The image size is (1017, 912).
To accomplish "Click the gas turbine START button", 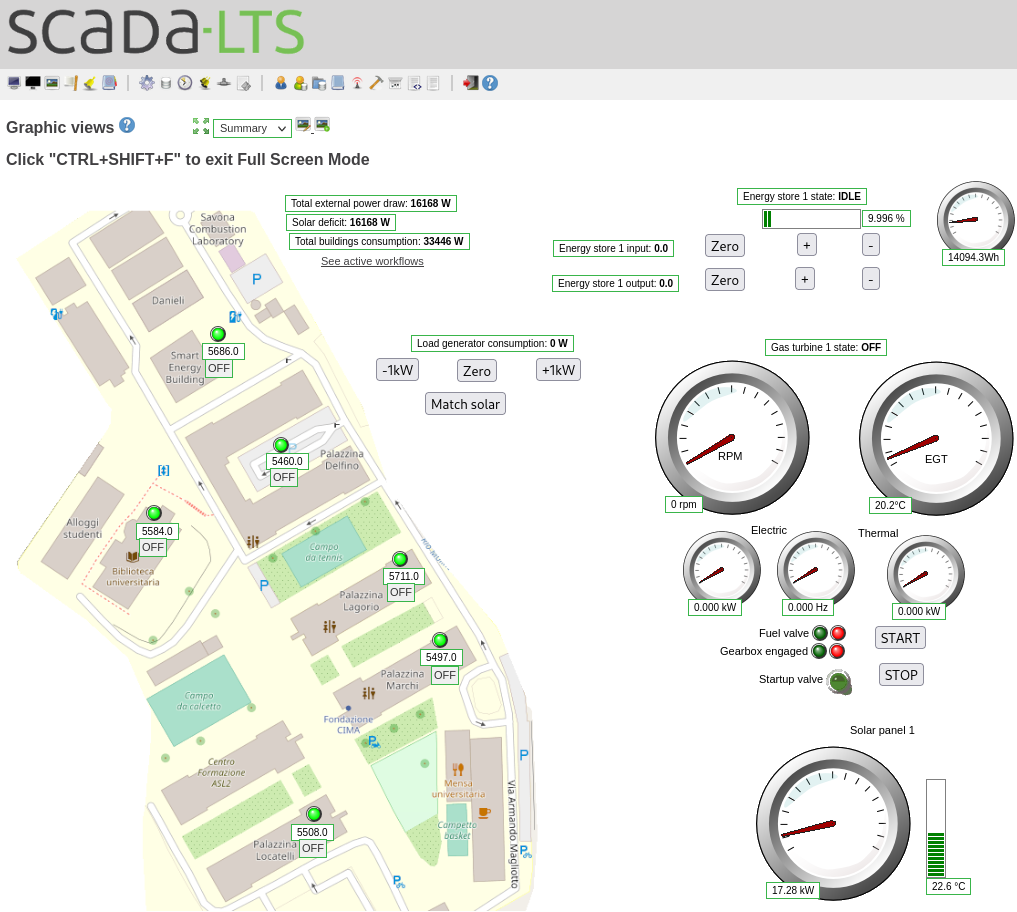I will point(900,638).
